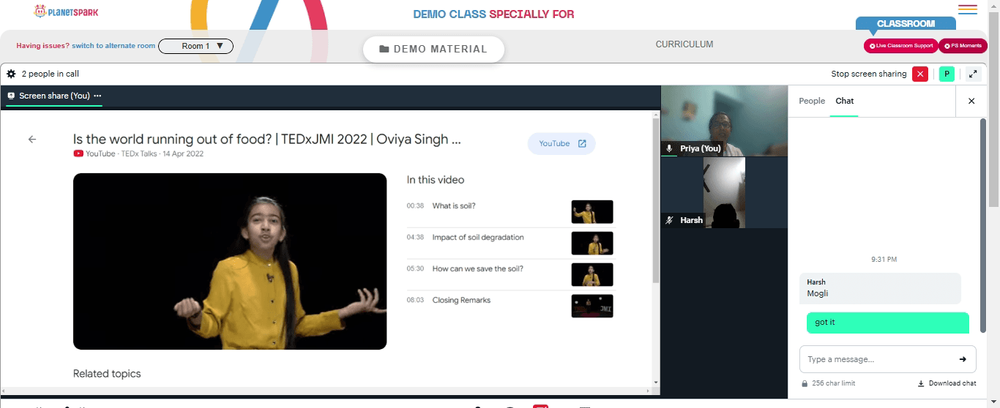Click the PS Moments button
The width and height of the screenshot is (1000, 408).
tap(962, 46)
